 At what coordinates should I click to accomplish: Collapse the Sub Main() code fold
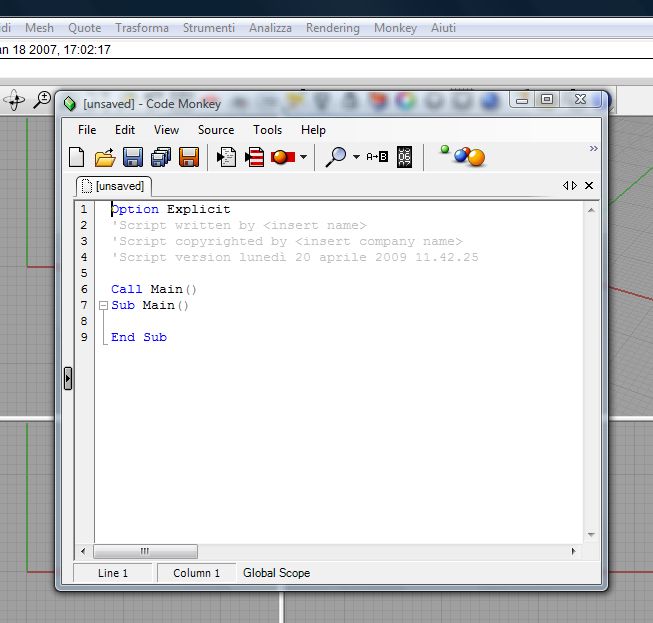[103, 306]
